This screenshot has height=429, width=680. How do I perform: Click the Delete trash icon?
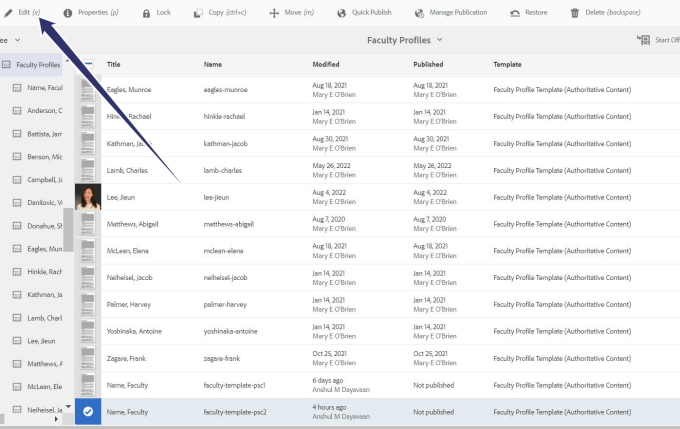[574, 13]
